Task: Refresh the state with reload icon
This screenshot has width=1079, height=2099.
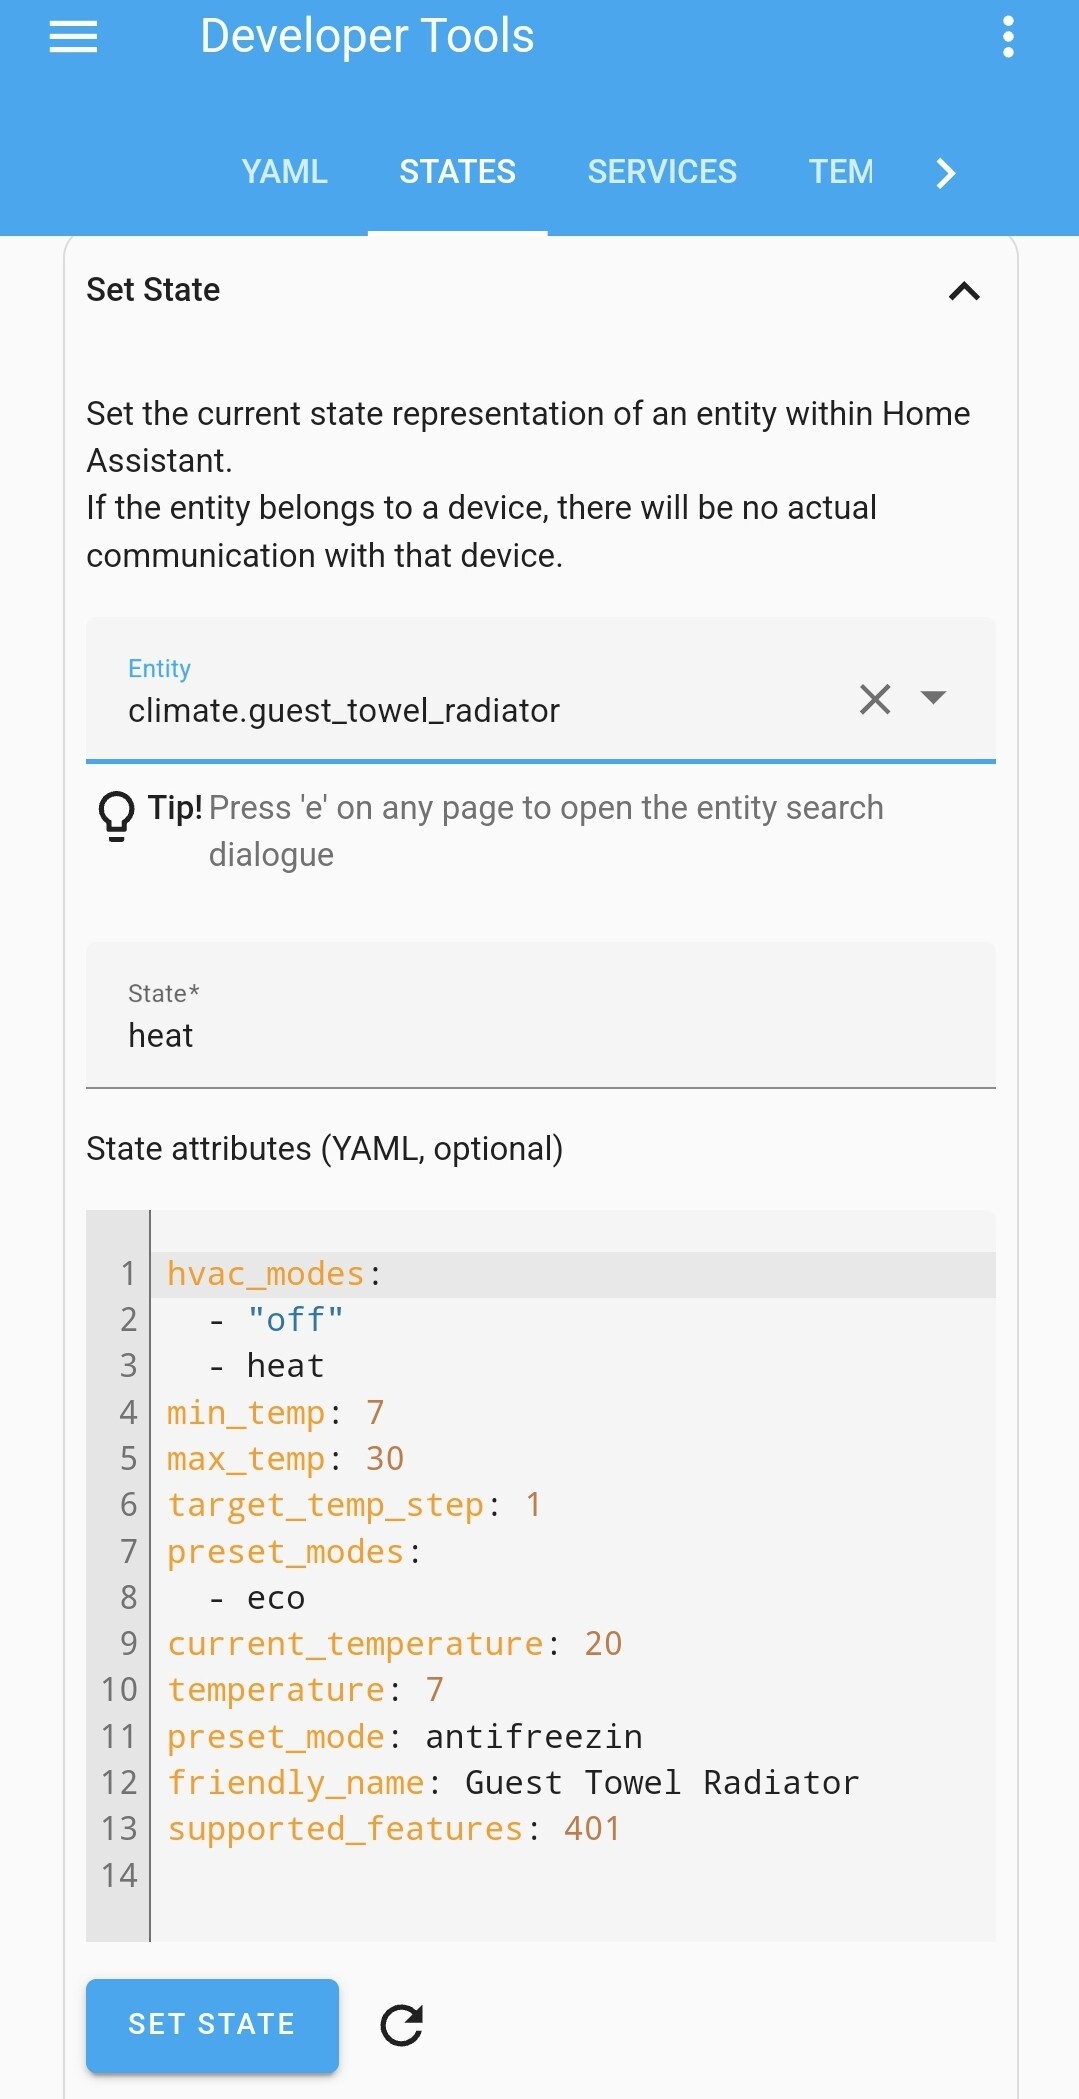Action: coord(401,2025)
